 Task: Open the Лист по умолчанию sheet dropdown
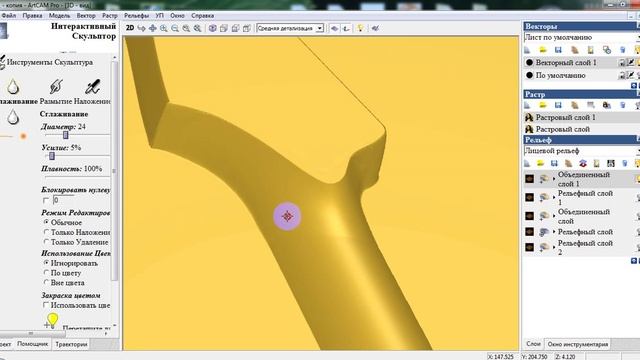[638, 38]
